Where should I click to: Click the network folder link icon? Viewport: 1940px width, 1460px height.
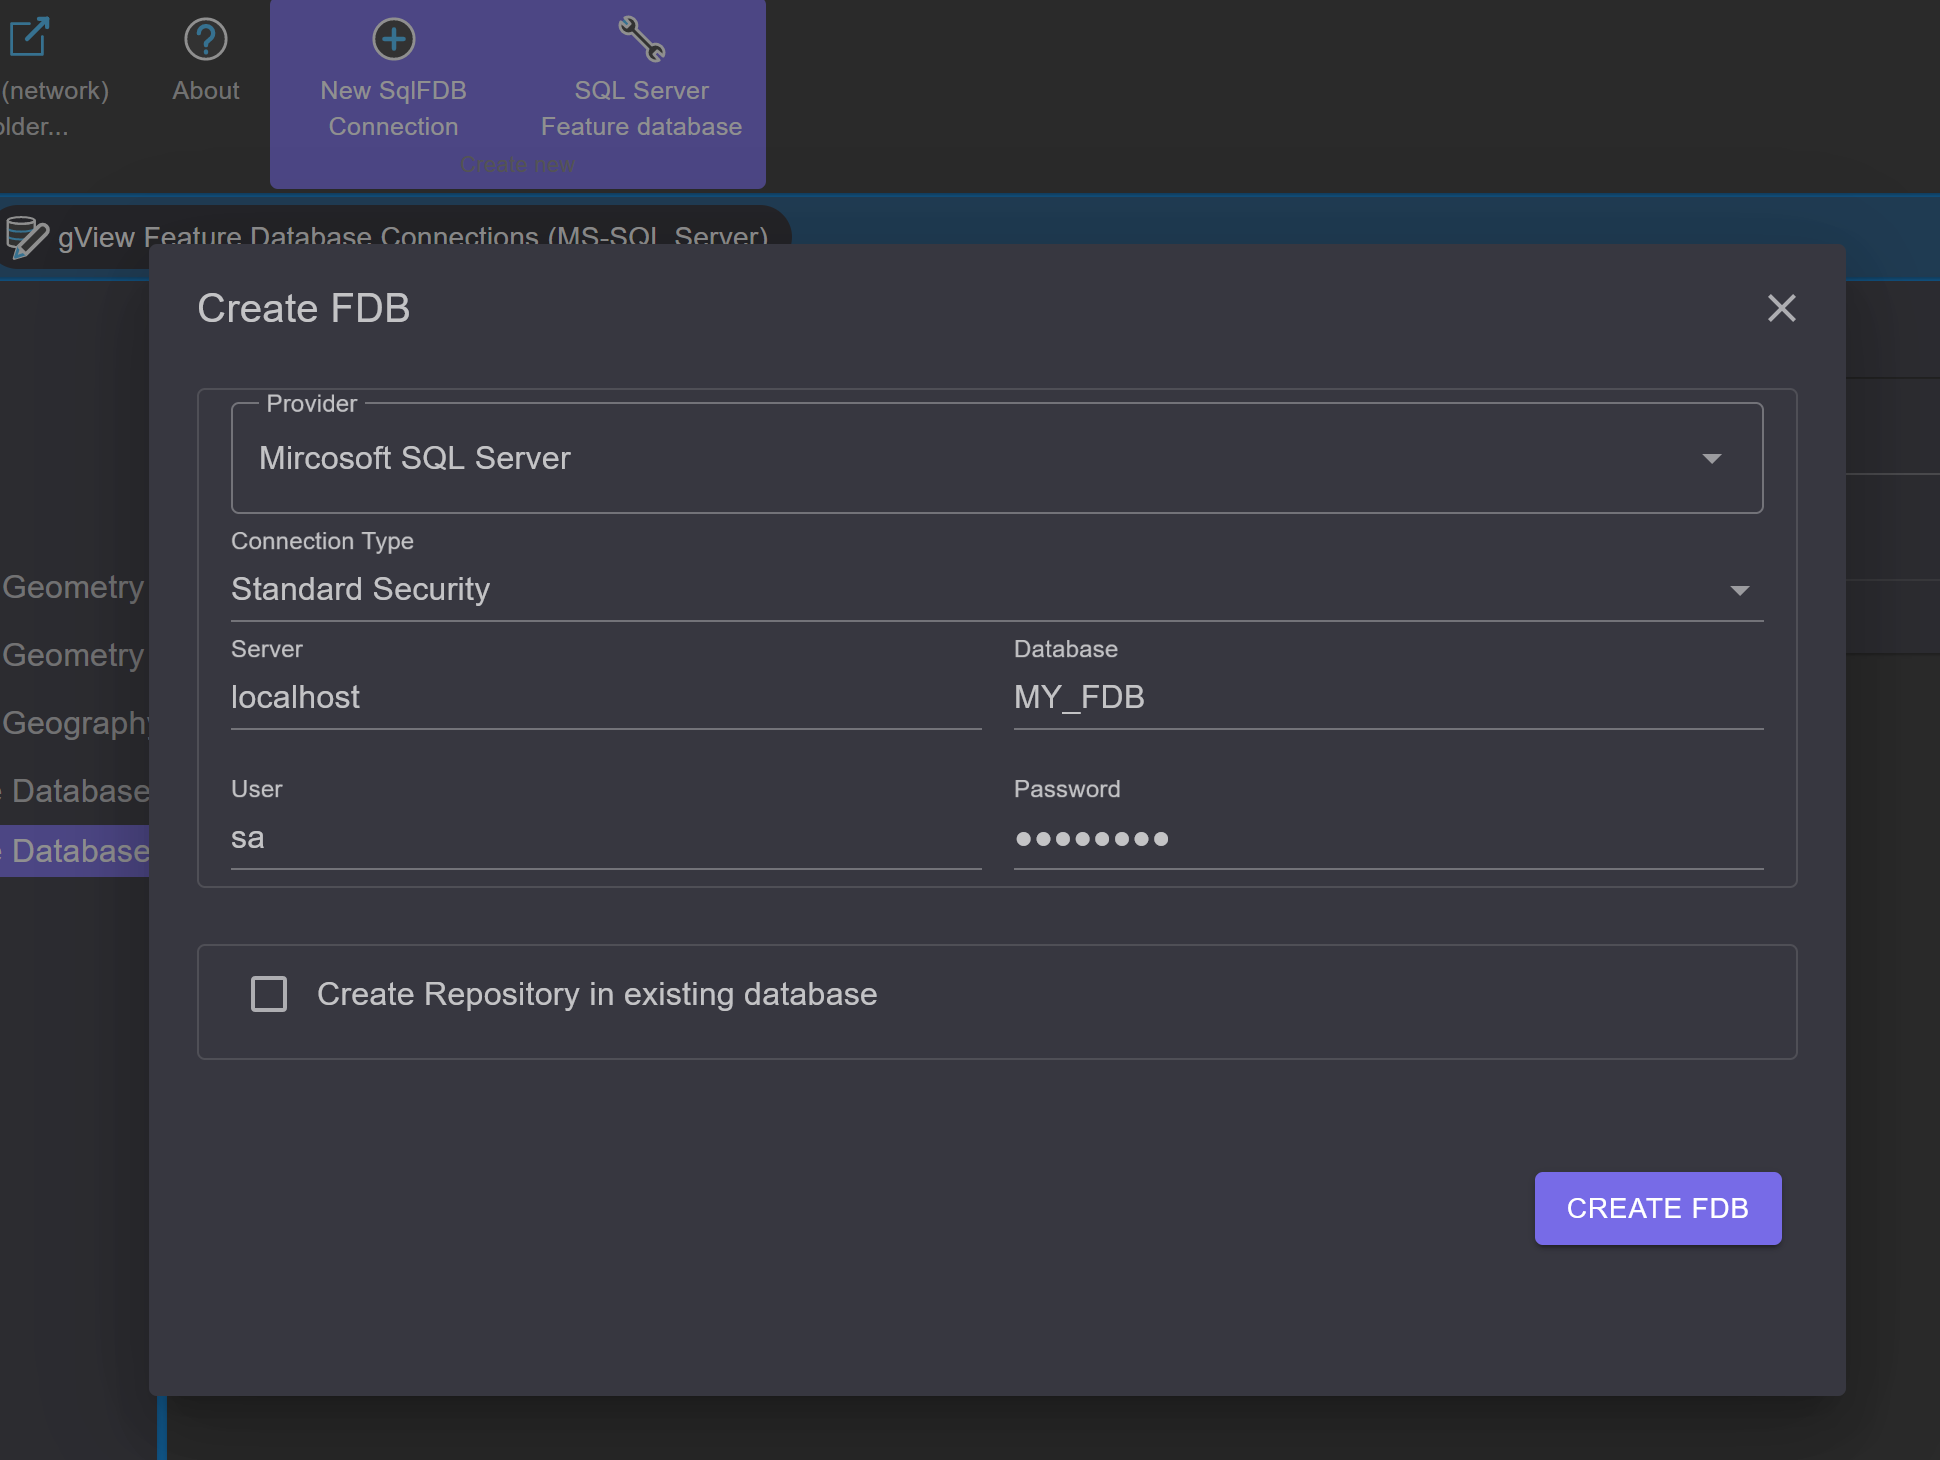pyautogui.click(x=29, y=37)
